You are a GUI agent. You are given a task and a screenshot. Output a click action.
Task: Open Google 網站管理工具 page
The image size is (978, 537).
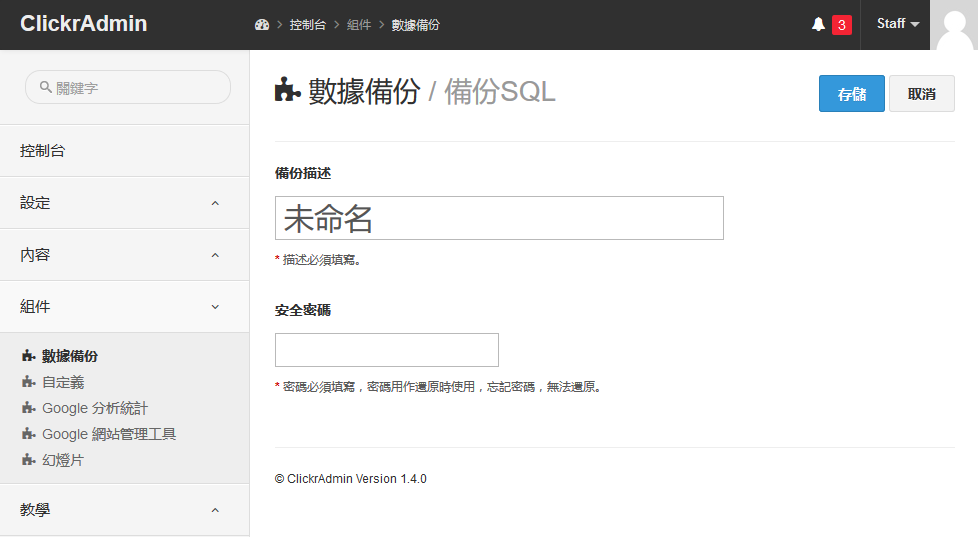(x=109, y=434)
